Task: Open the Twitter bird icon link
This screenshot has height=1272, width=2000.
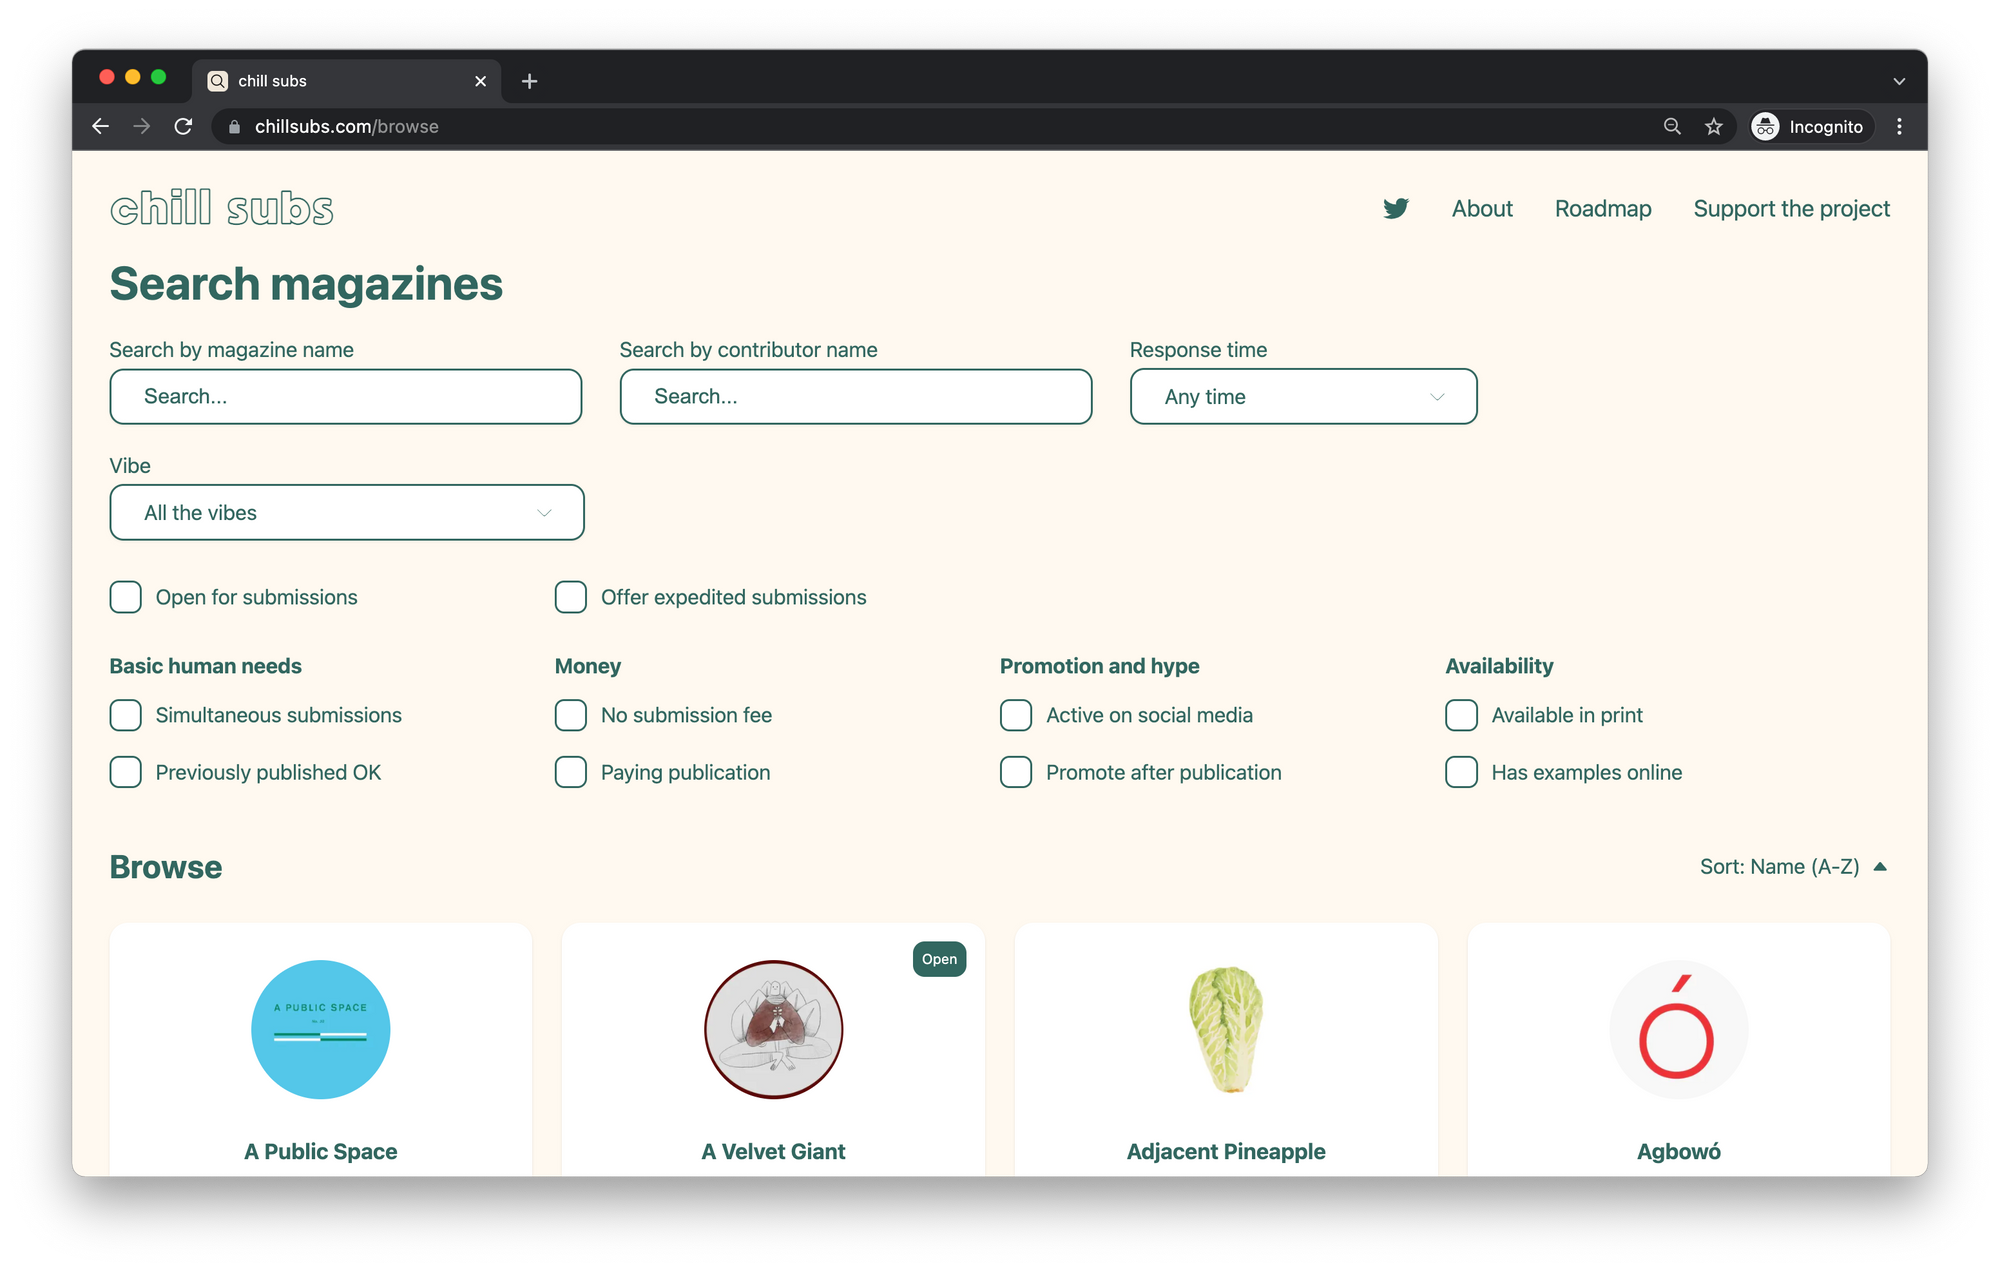Action: (1396, 208)
